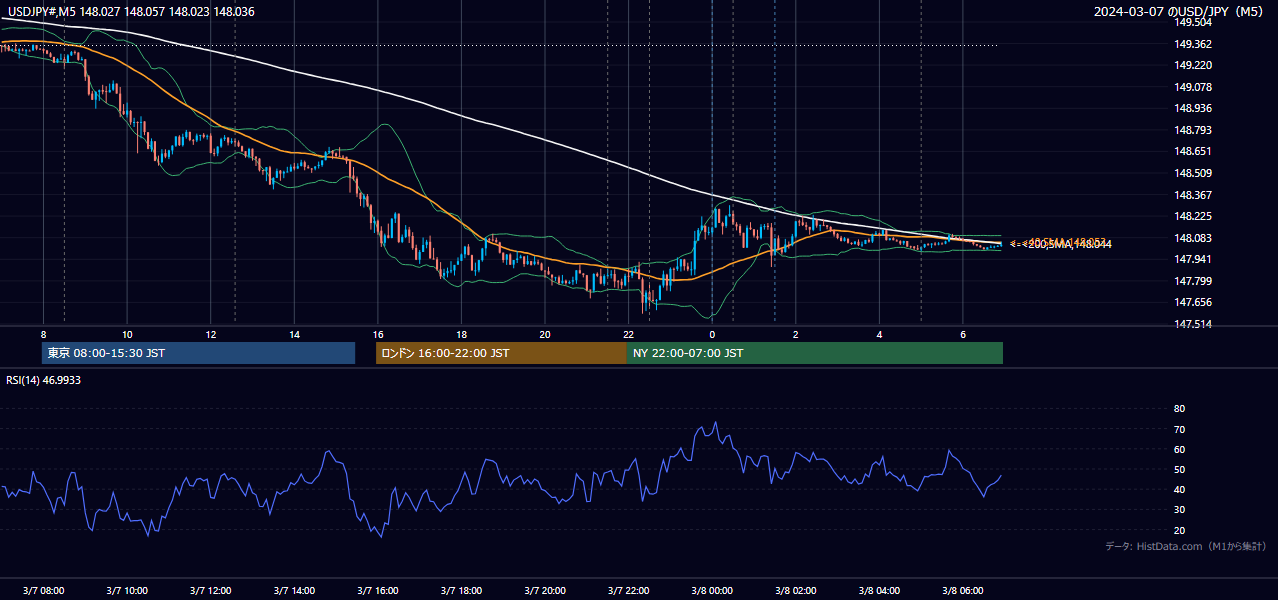Click the 147.656 price axis label
This screenshot has width=1278, height=600.
1192,302
